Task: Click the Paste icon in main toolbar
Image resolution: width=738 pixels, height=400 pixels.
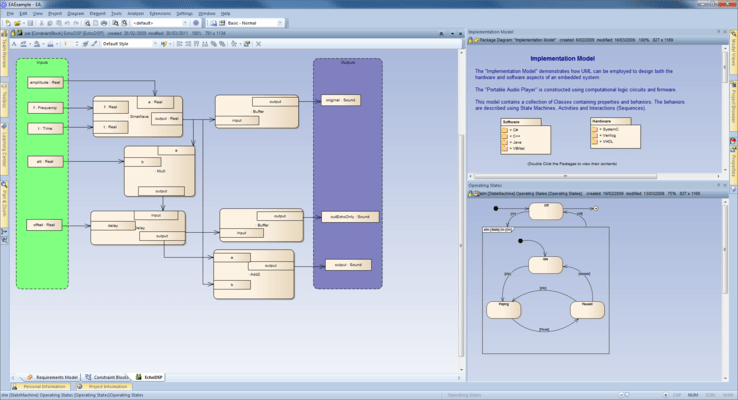Action: pos(58,23)
